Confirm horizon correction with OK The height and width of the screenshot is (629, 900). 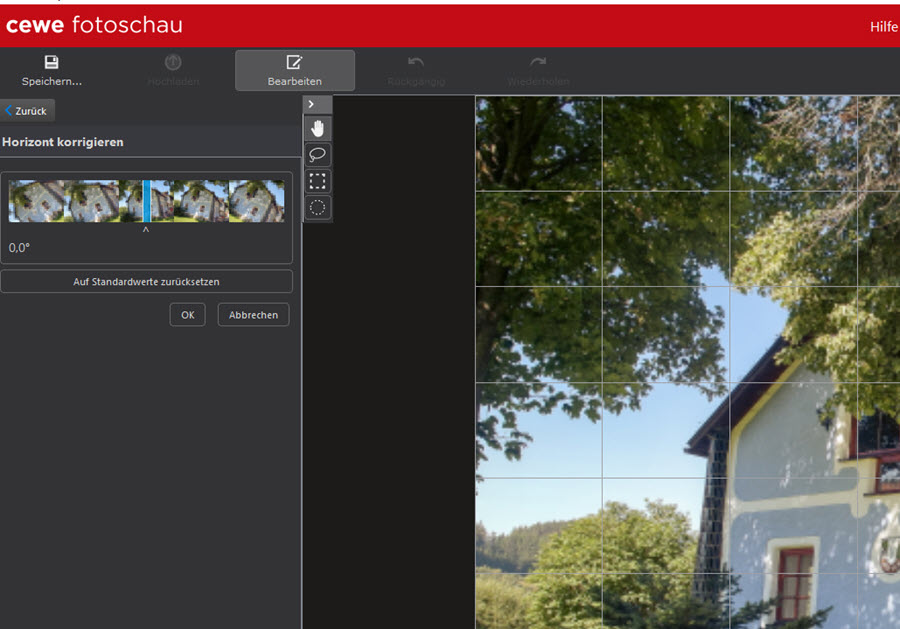pos(188,314)
